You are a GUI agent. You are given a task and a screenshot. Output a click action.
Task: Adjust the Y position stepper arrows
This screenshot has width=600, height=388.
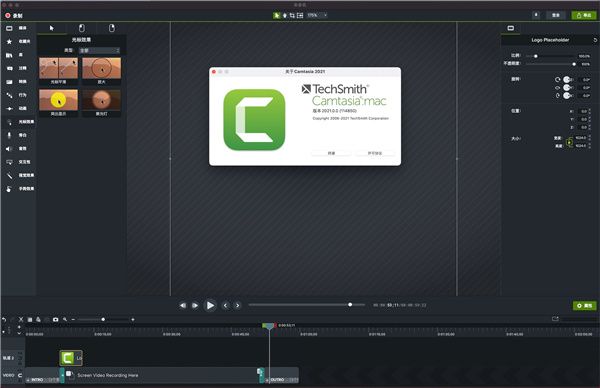coord(590,119)
